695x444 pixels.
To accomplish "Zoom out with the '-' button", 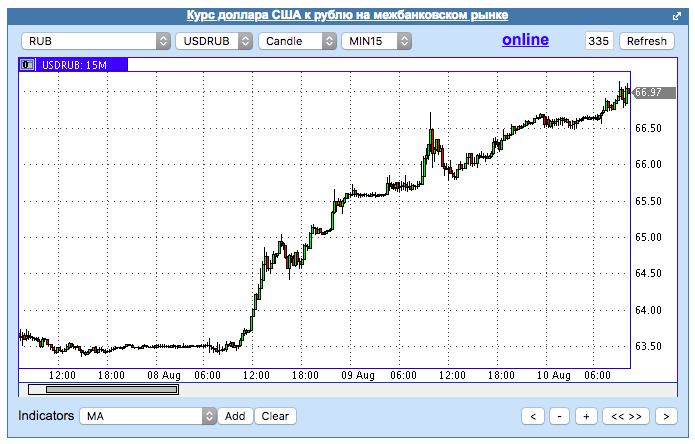I will (559, 416).
